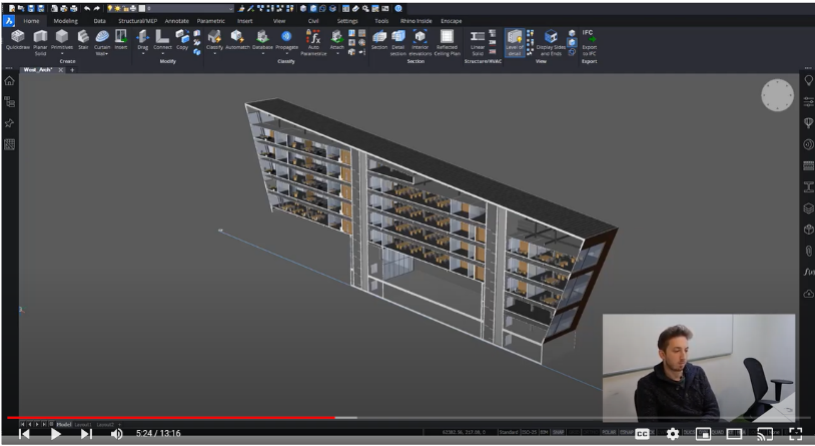Open the home icon in left sidebar
This screenshot has height=446, width=815.
[x=9, y=81]
